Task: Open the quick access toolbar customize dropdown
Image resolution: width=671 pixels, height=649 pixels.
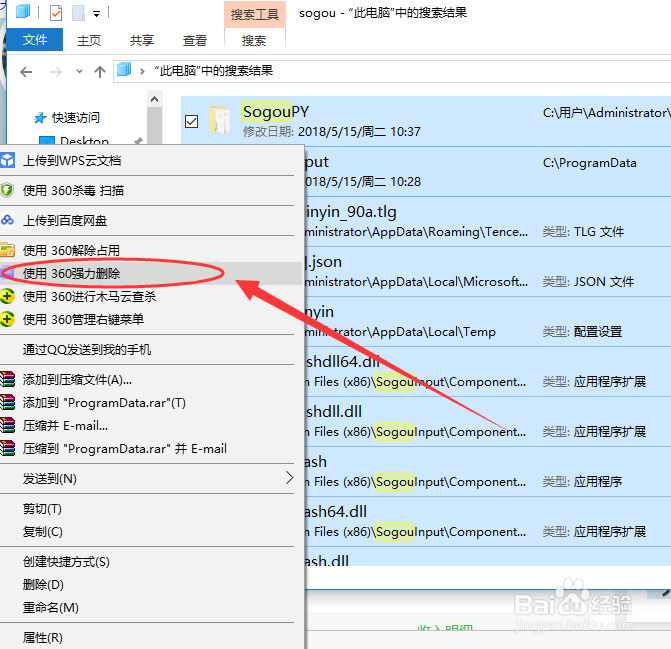Action: coord(96,14)
